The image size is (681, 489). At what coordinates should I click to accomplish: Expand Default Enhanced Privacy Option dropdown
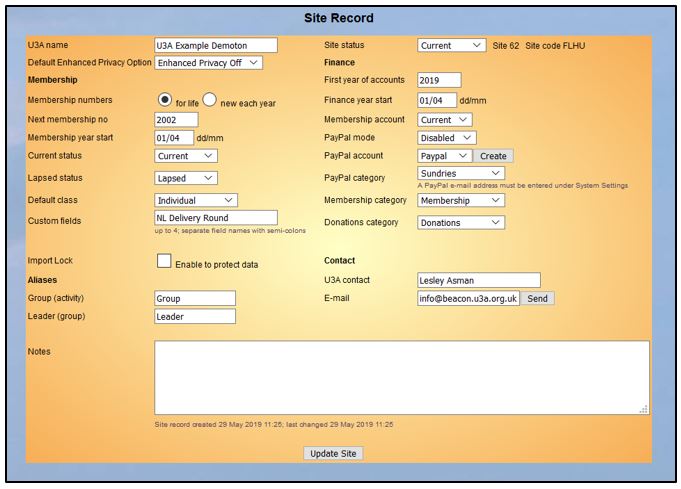pos(208,63)
